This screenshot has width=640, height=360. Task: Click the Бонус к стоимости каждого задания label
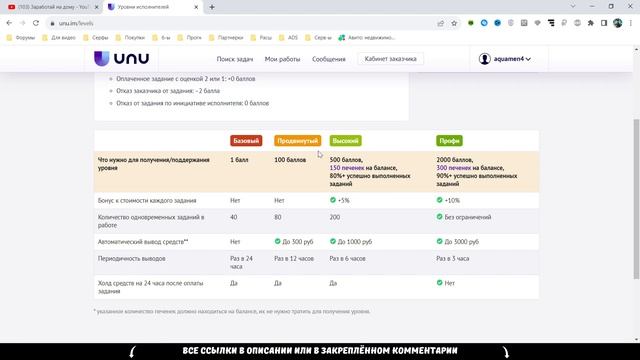(x=147, y=200)
